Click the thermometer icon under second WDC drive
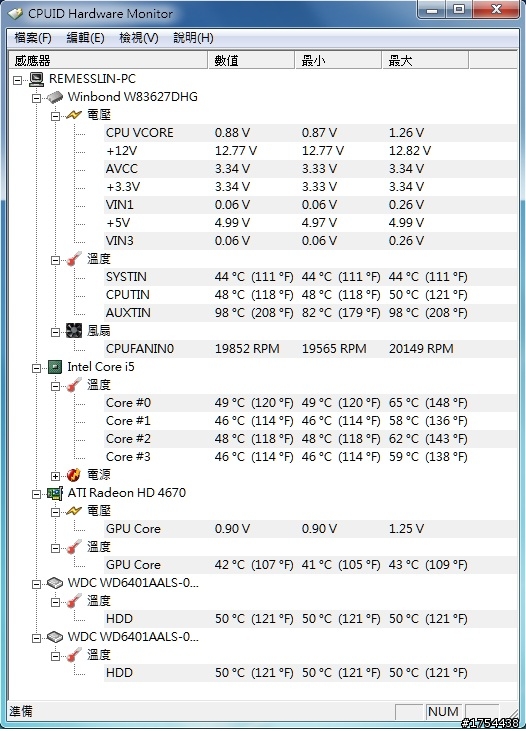 click(74, 655)
